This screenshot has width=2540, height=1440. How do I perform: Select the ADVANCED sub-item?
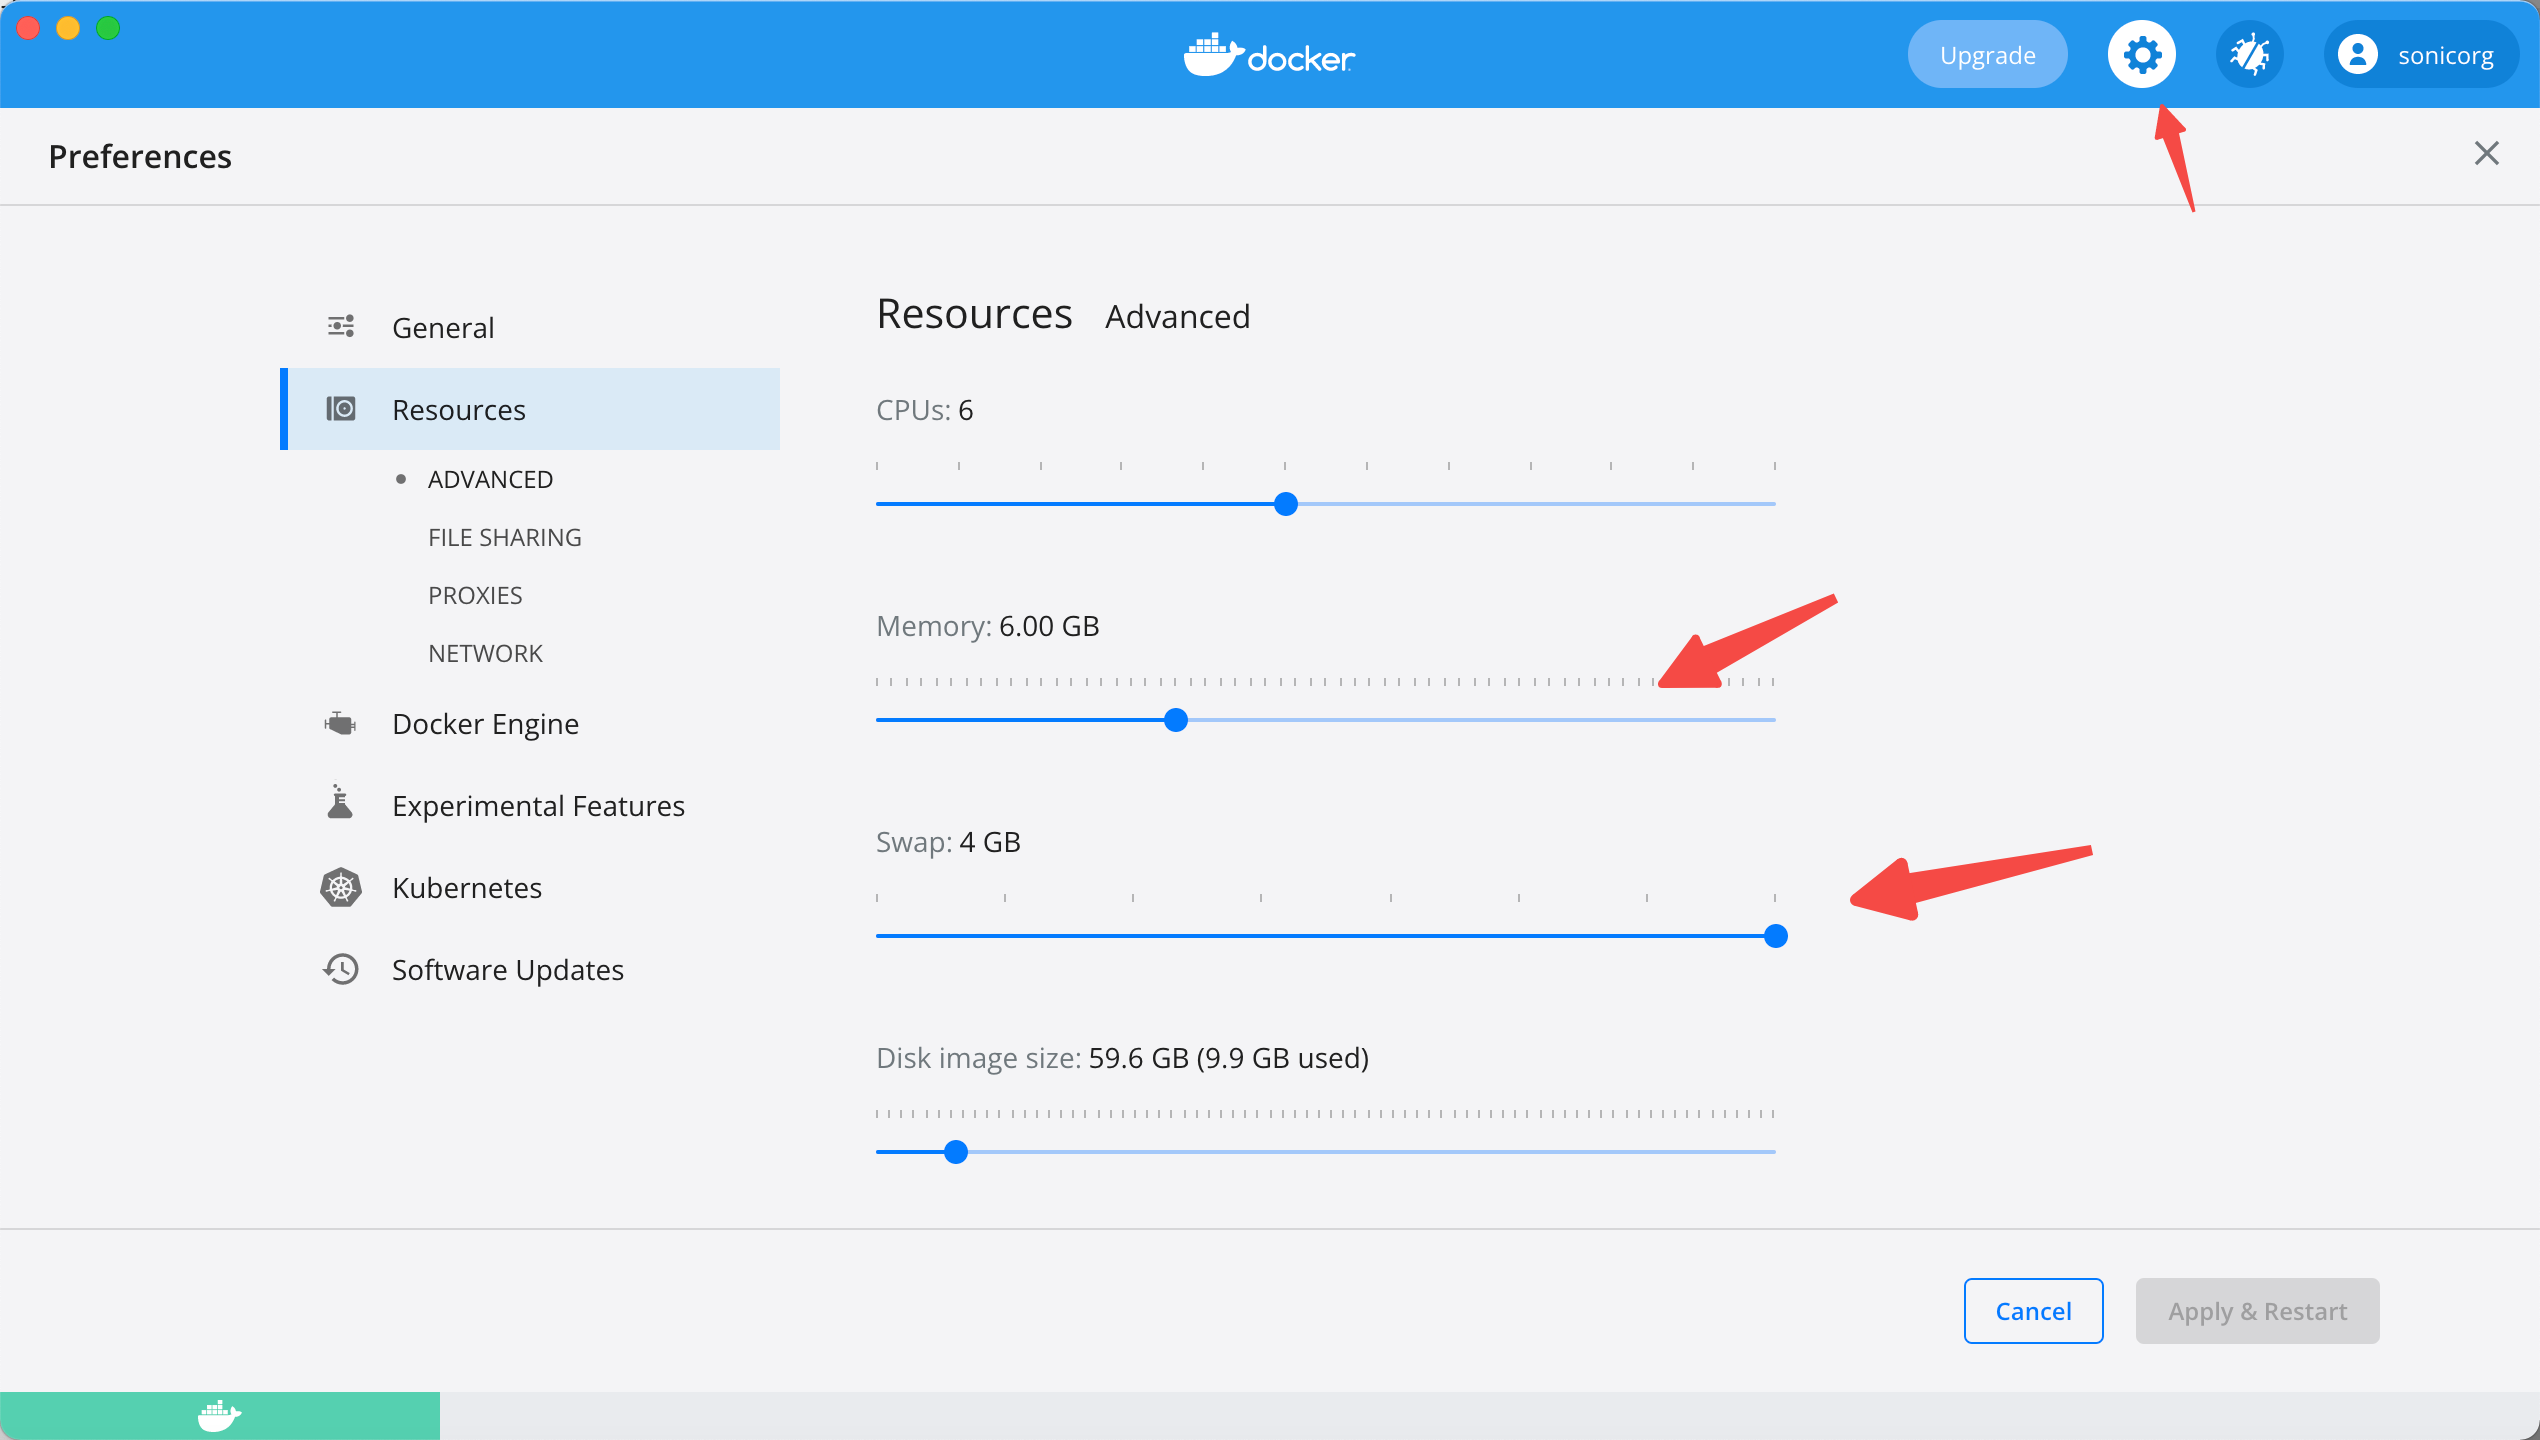[x=490, y=479]
